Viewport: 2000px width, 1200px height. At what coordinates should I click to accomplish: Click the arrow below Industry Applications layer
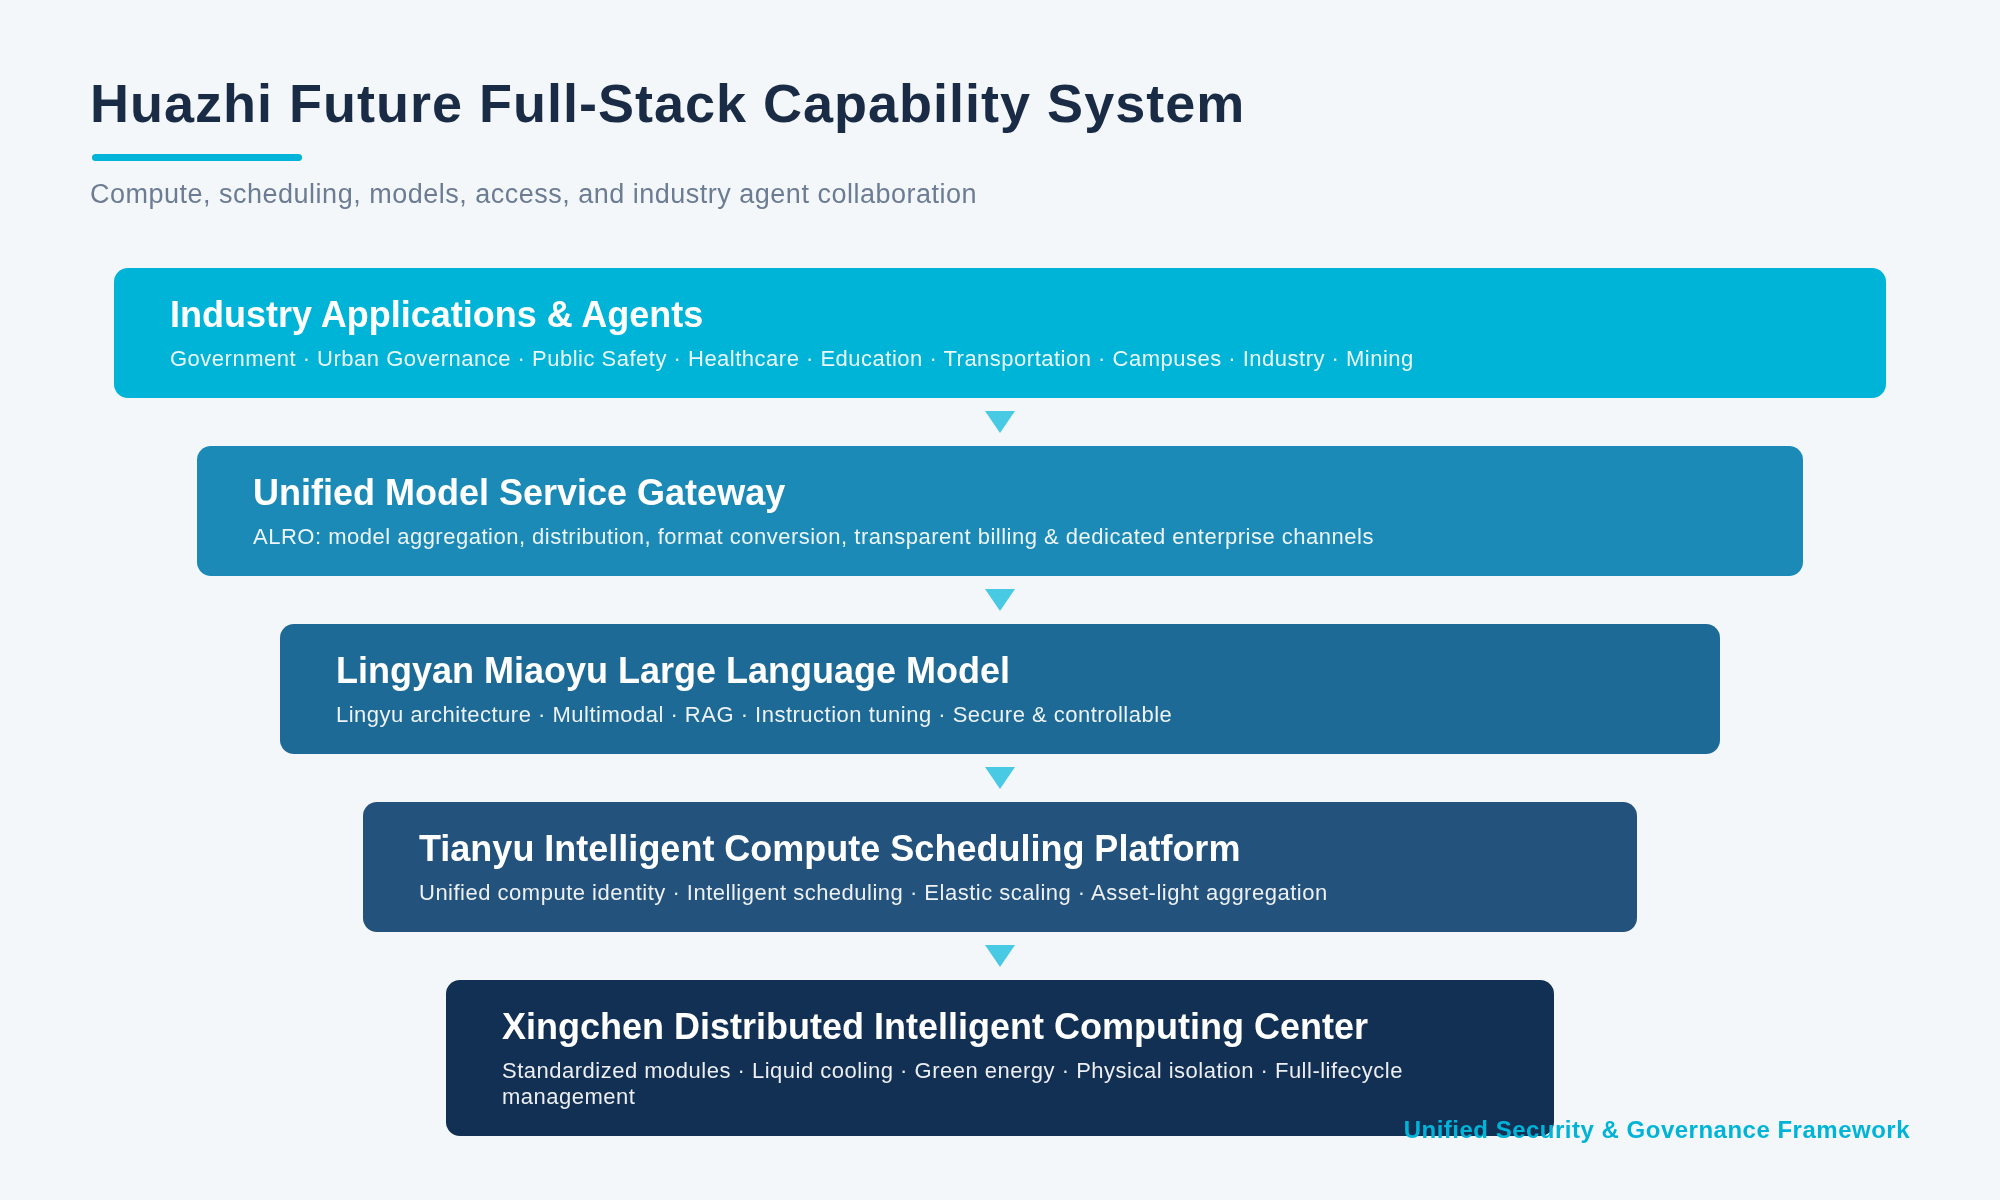click(x=1000, y=422)
